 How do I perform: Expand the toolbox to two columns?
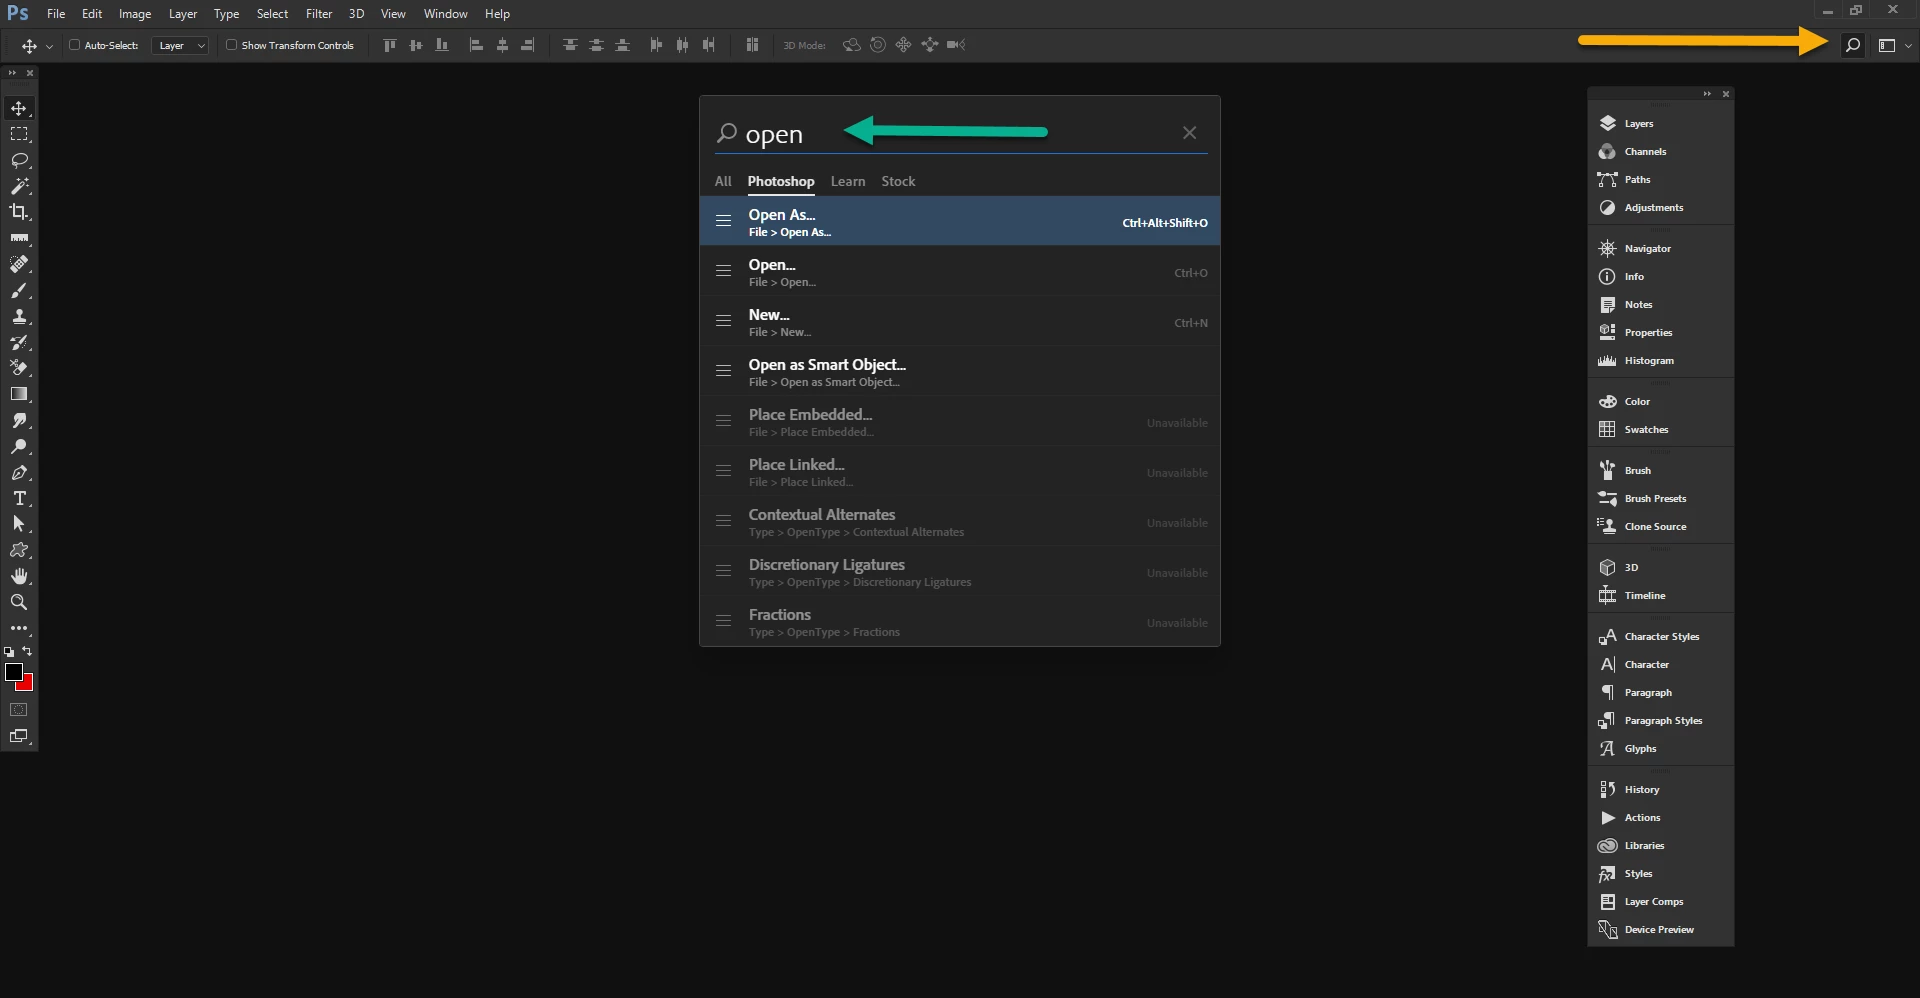tap(12, 73)
